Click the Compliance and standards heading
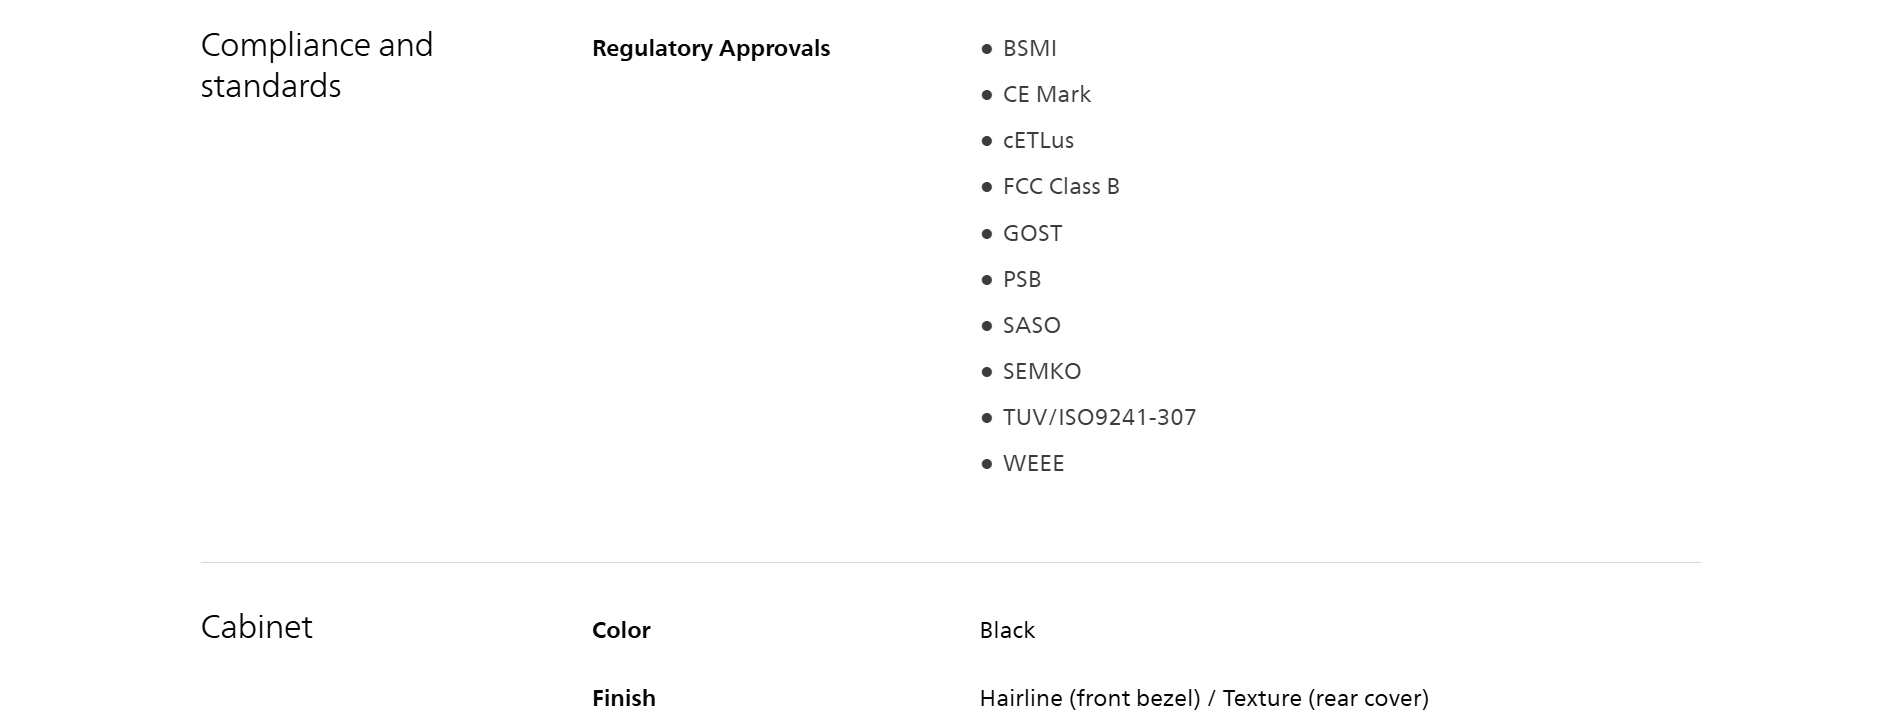 [316, 65]
